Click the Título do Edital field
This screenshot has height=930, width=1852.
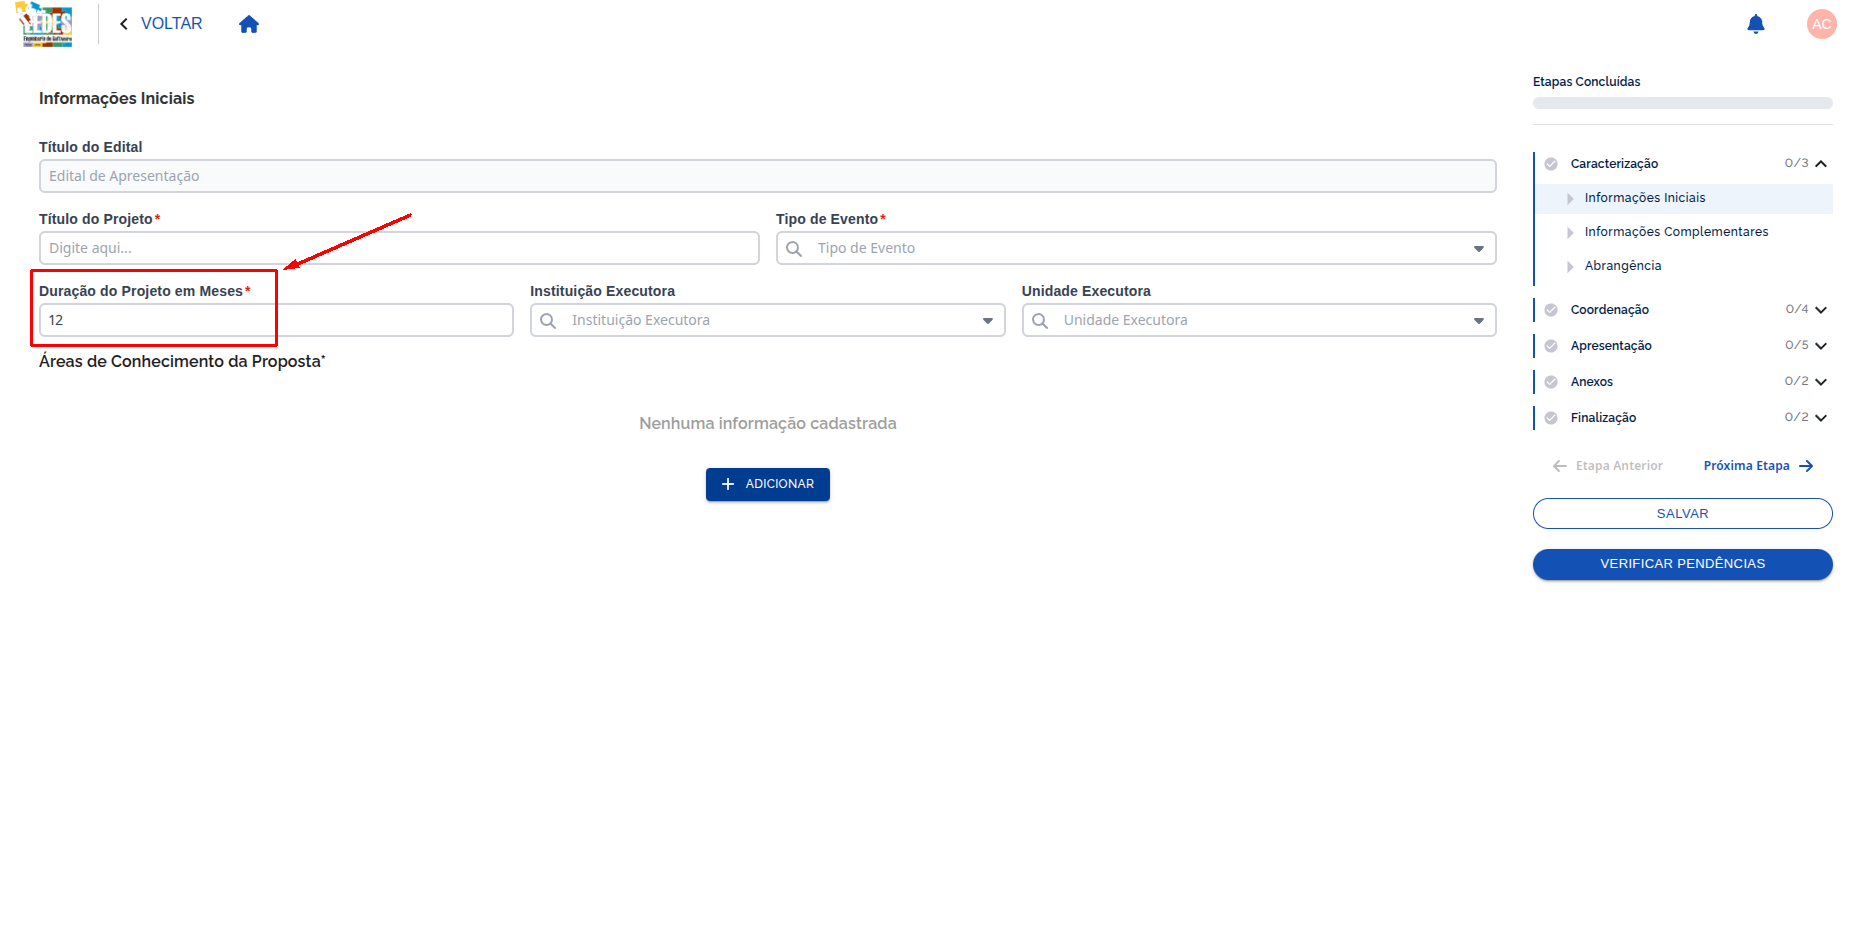tap(767, 176)
